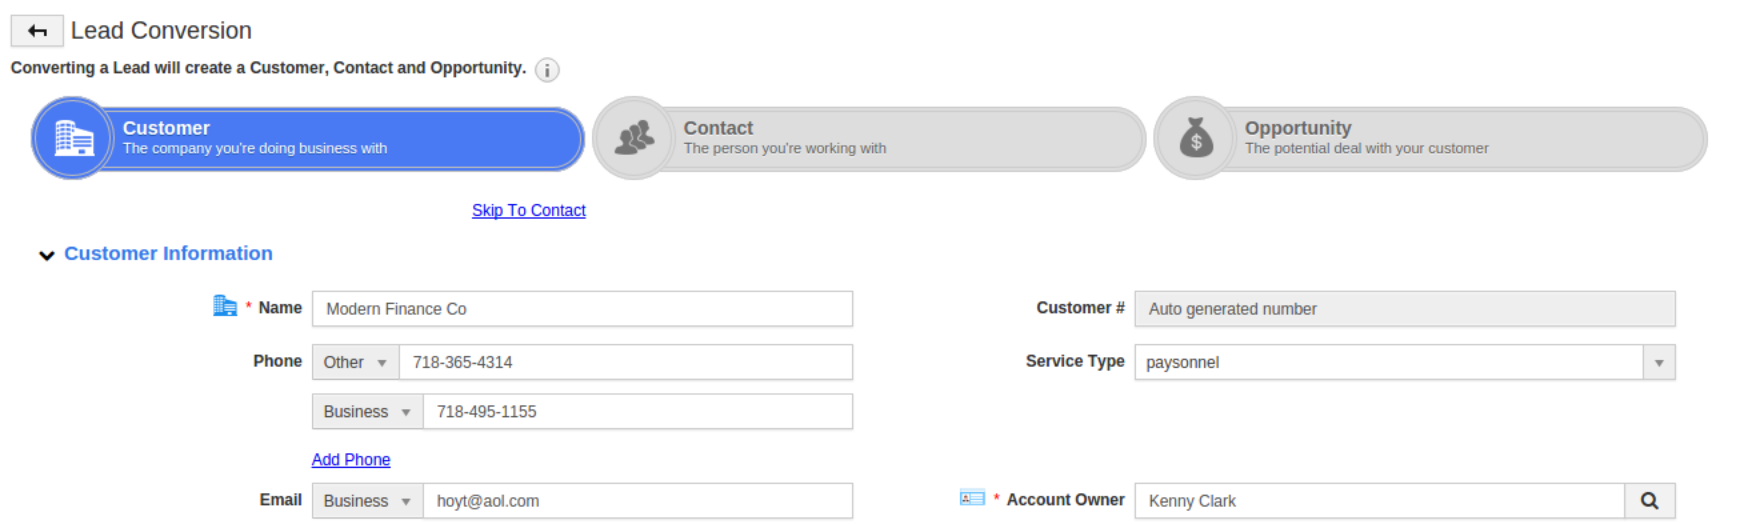Click the phone field containing 718-365-4314
The height and width of the screenshot is (524, 1749).
(x=625, y=362)
